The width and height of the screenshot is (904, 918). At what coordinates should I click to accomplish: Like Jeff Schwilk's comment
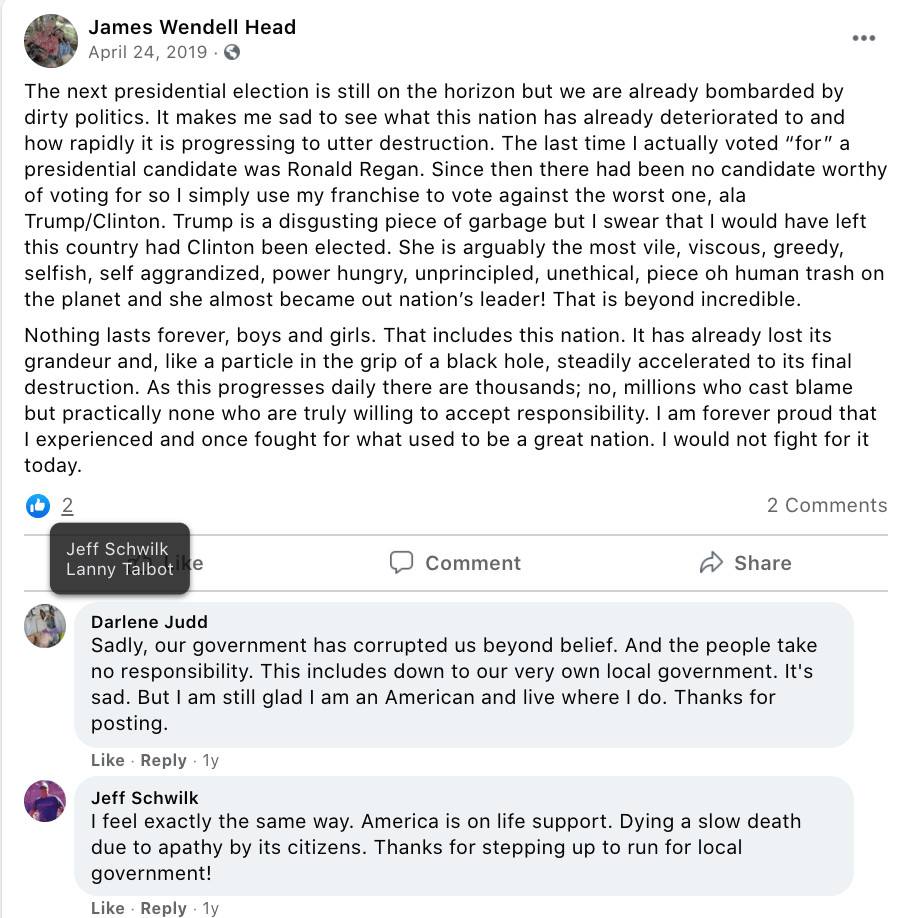click(107, 908)
